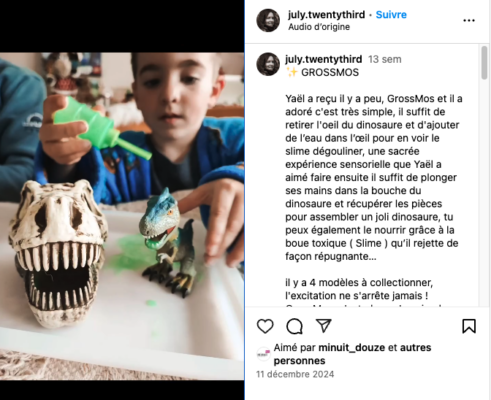Share the post via paper plane icon
The width and height of the screenshot is (491, 400).
tap(324, 326)
